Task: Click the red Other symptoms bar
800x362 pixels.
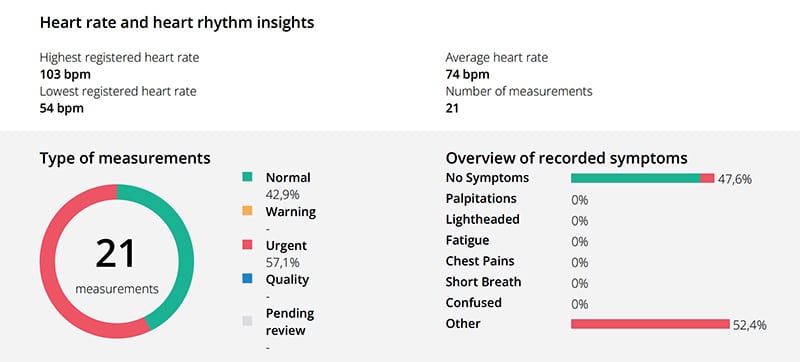Action: (x=650, y=324)
